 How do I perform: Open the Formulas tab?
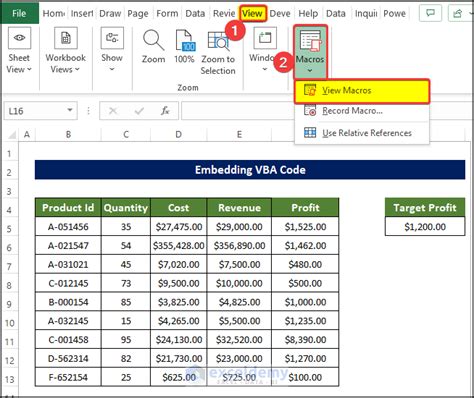pos(167,13)
